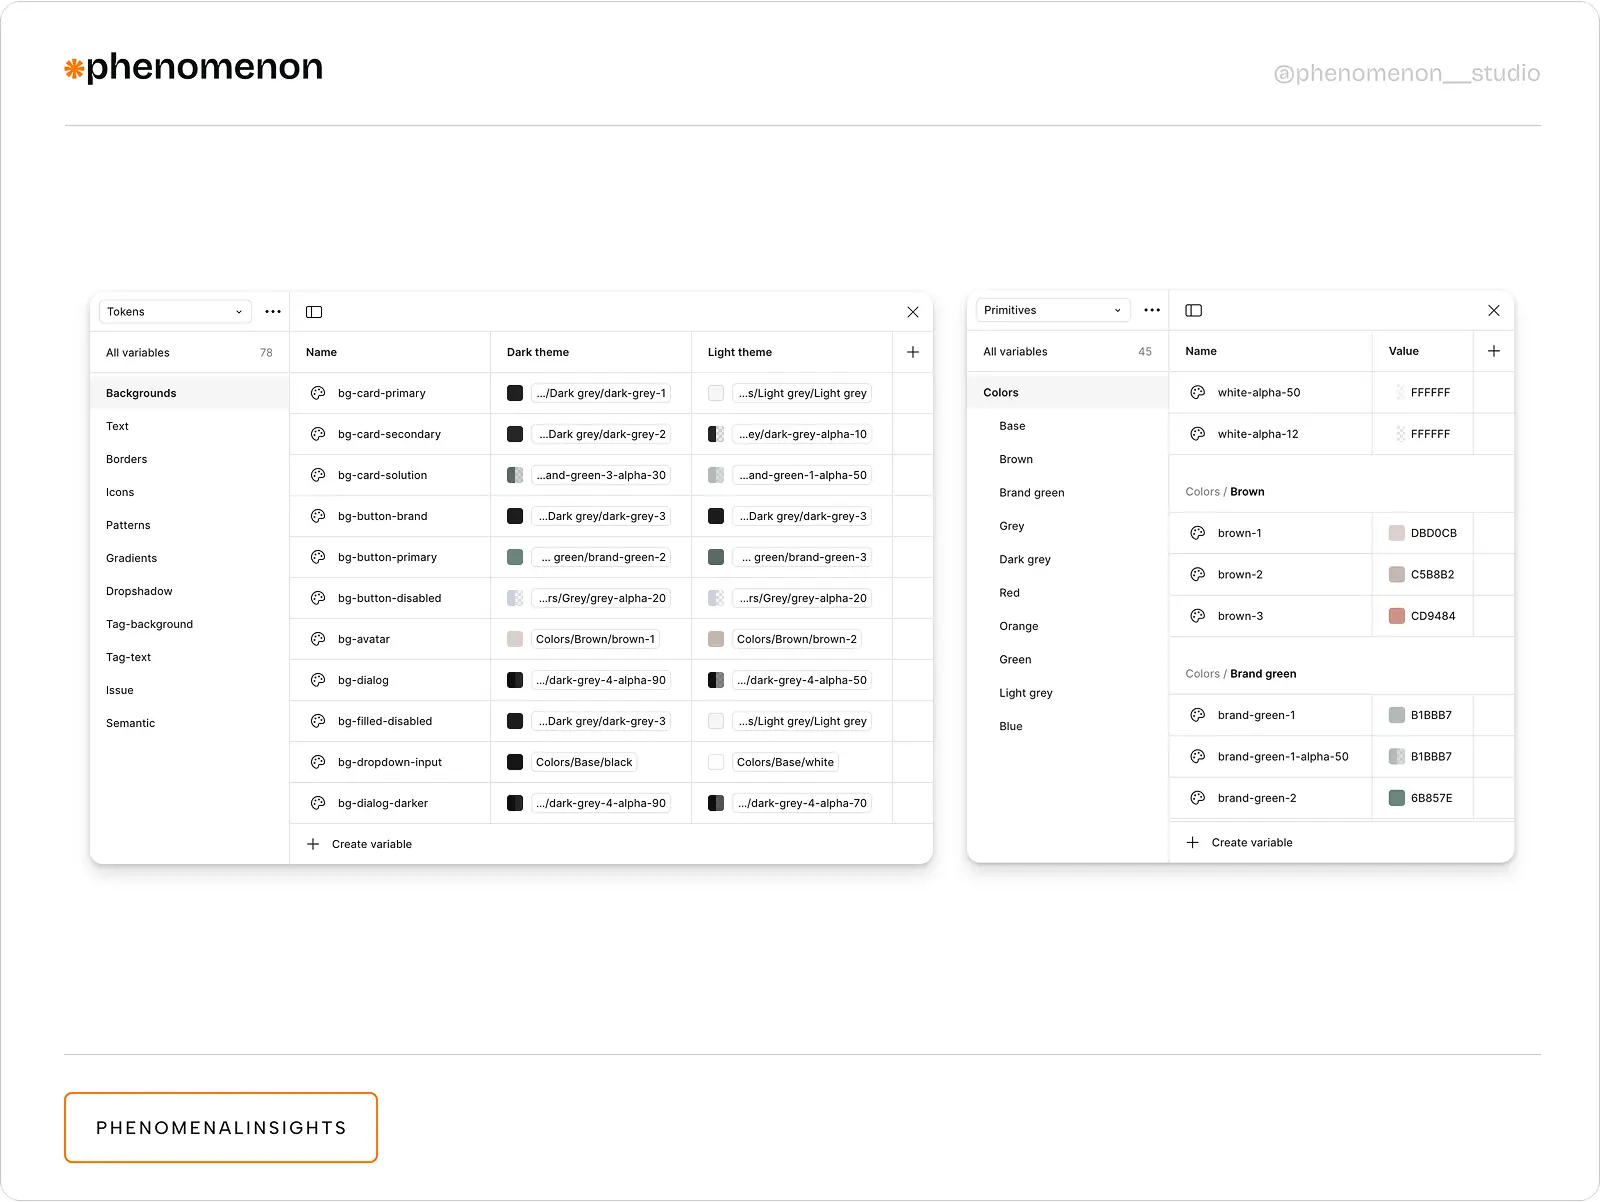Toggle the sidebar layout icon in the Primitives panel
1600x1202 pixels.
[1193, 310]
